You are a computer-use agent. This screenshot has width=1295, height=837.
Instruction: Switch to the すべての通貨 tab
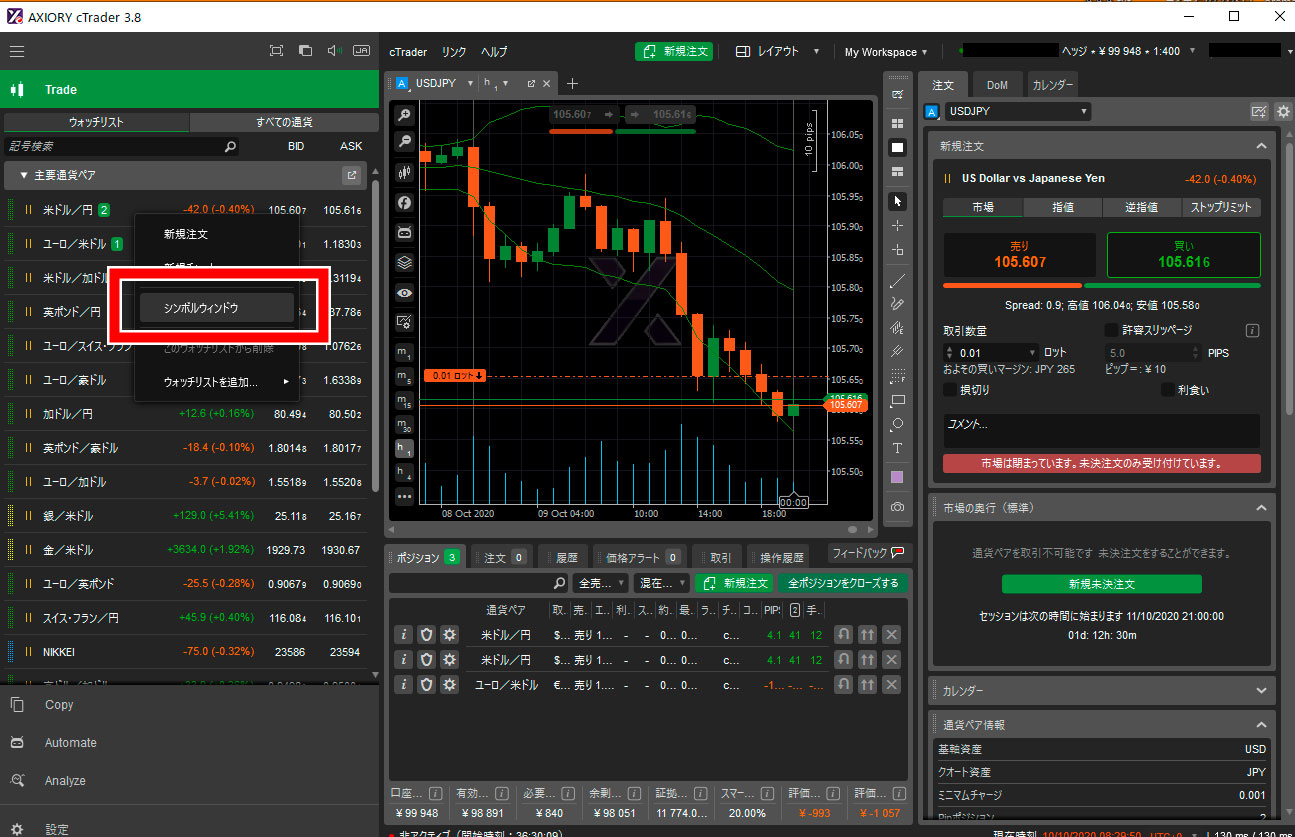tap(284, 122)
